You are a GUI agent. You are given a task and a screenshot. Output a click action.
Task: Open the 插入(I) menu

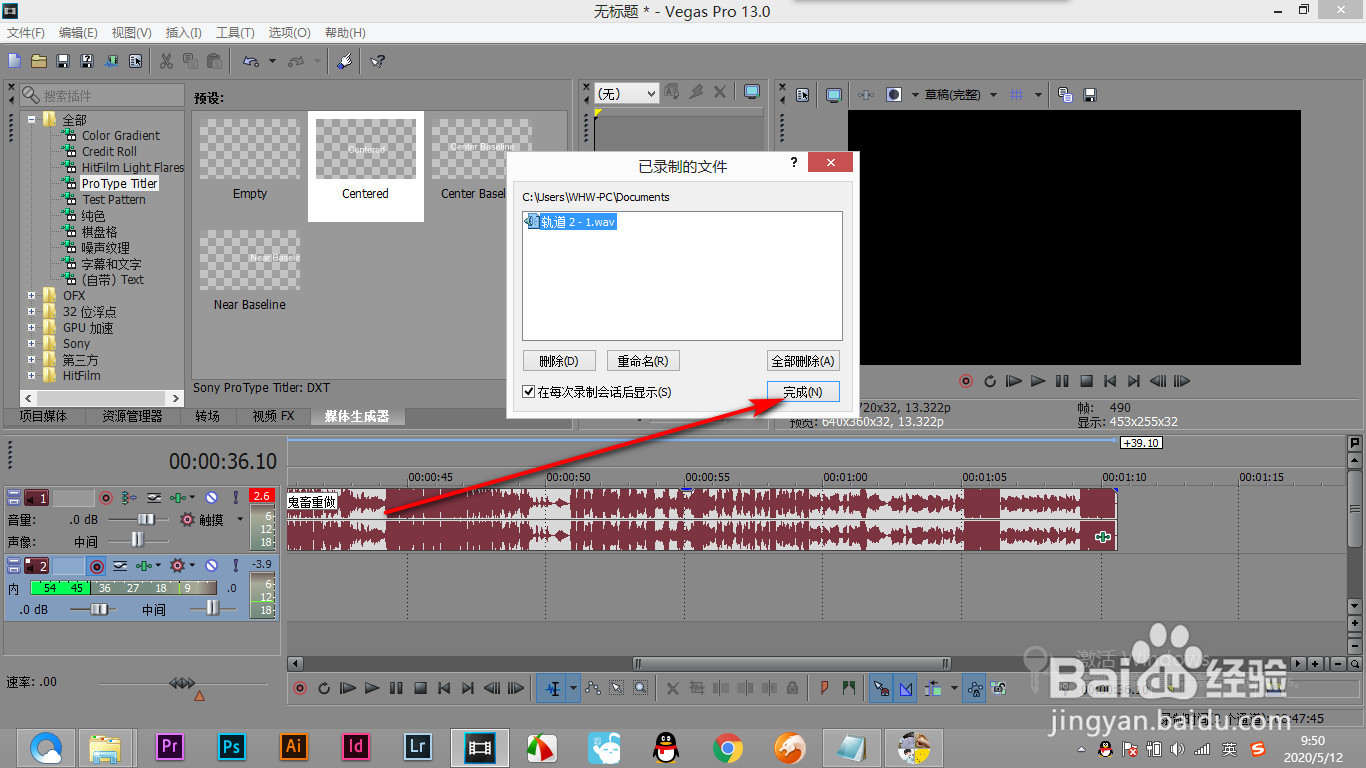click(184, 33)
